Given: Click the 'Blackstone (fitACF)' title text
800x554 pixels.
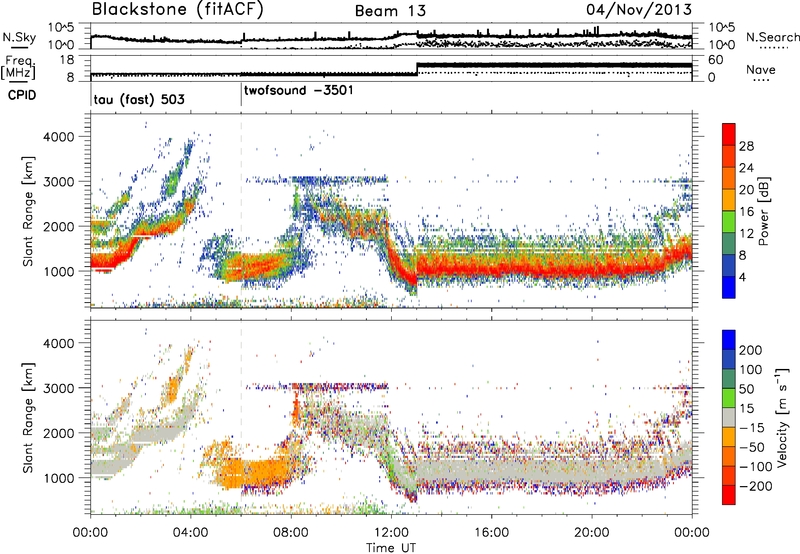Looking at the screenshot, I should pyautogui.click(x=178, y=10).
